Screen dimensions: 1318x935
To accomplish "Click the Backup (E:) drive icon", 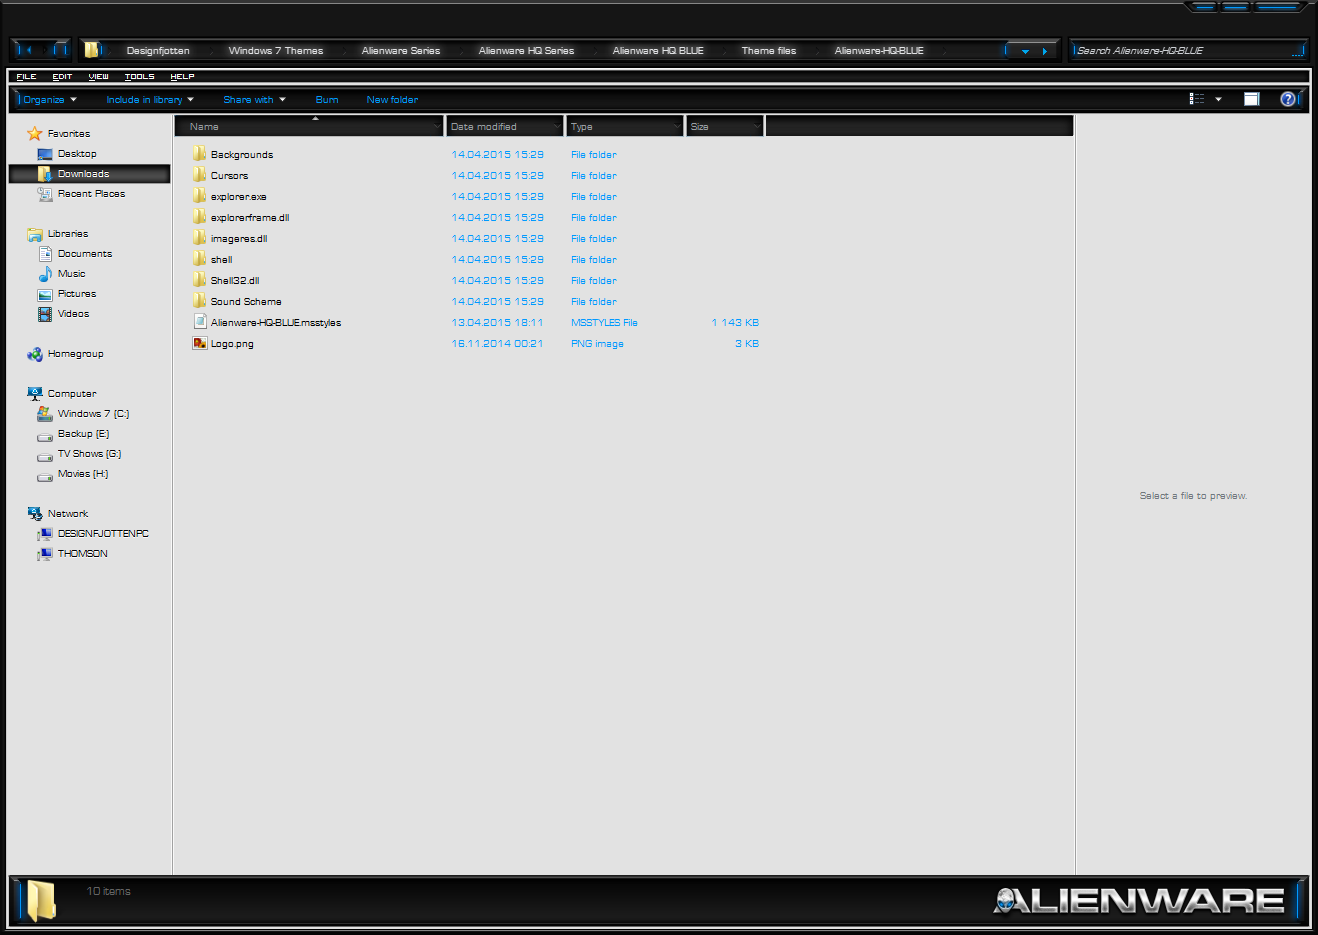I will pyautogui.click(x=45, y=436).
